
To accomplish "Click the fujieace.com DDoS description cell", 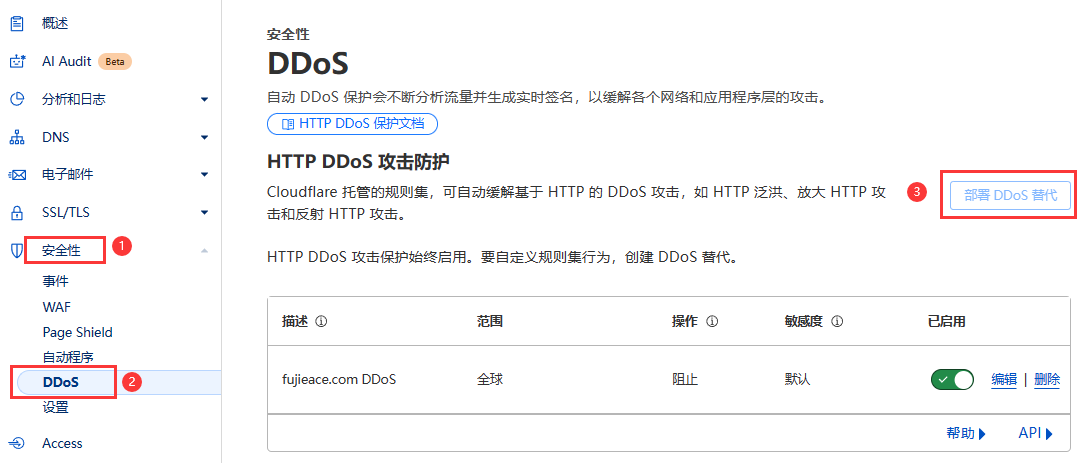I will point(339,379).
